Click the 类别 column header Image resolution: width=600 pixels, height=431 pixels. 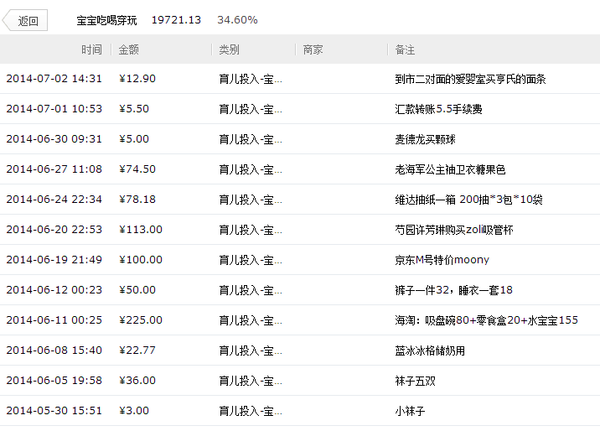(229, 49)
